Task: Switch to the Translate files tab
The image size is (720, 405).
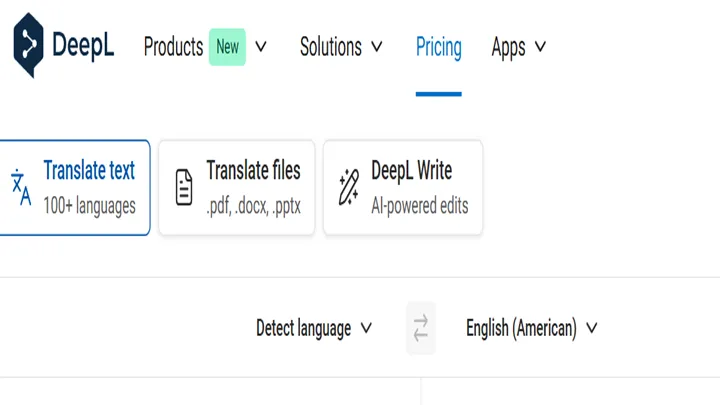Action: [x=253, y=171]
